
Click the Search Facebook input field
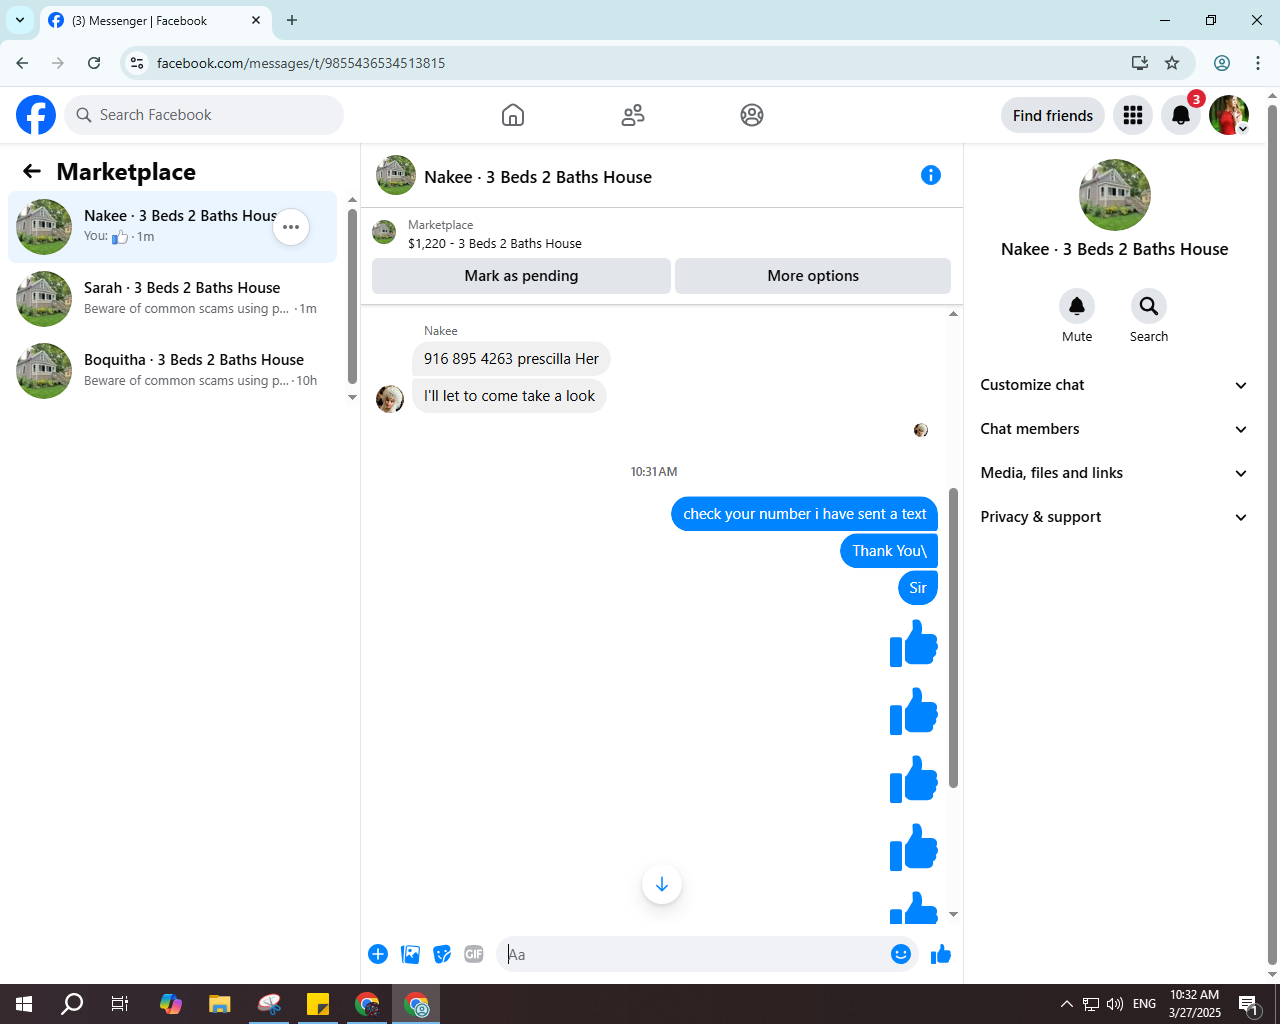[204, 115]
